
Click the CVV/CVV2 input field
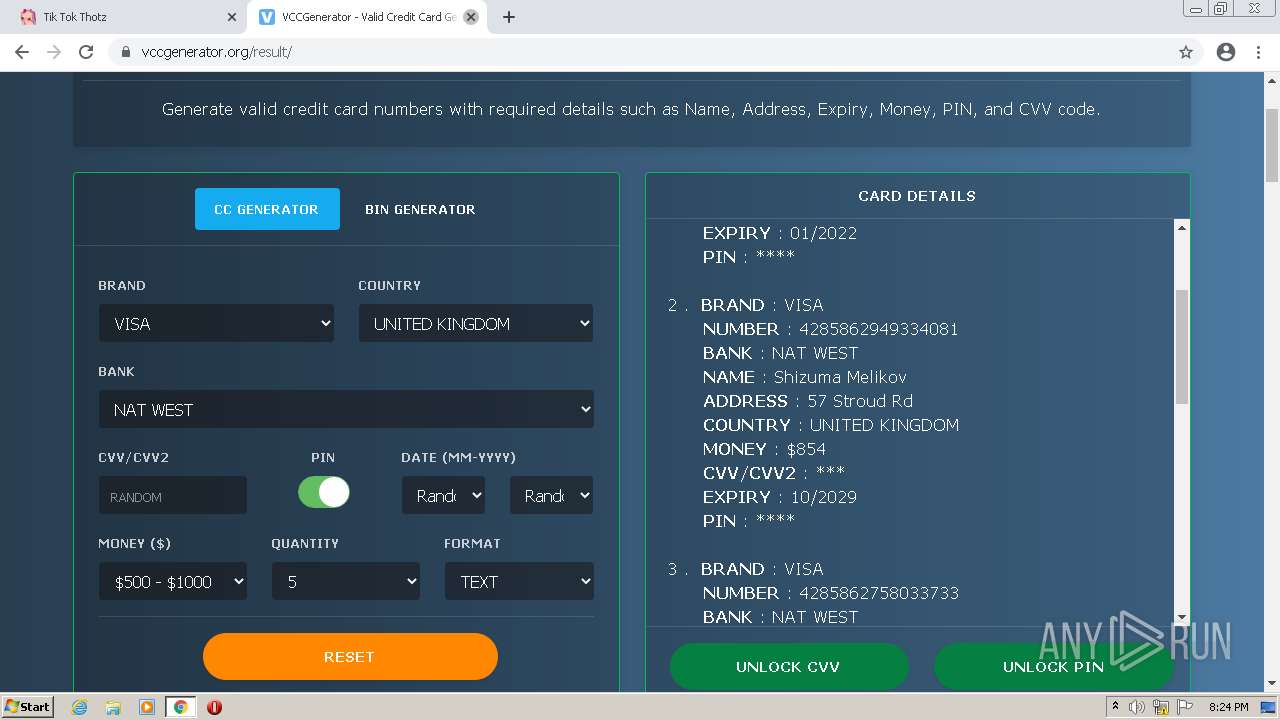[173, 495]
